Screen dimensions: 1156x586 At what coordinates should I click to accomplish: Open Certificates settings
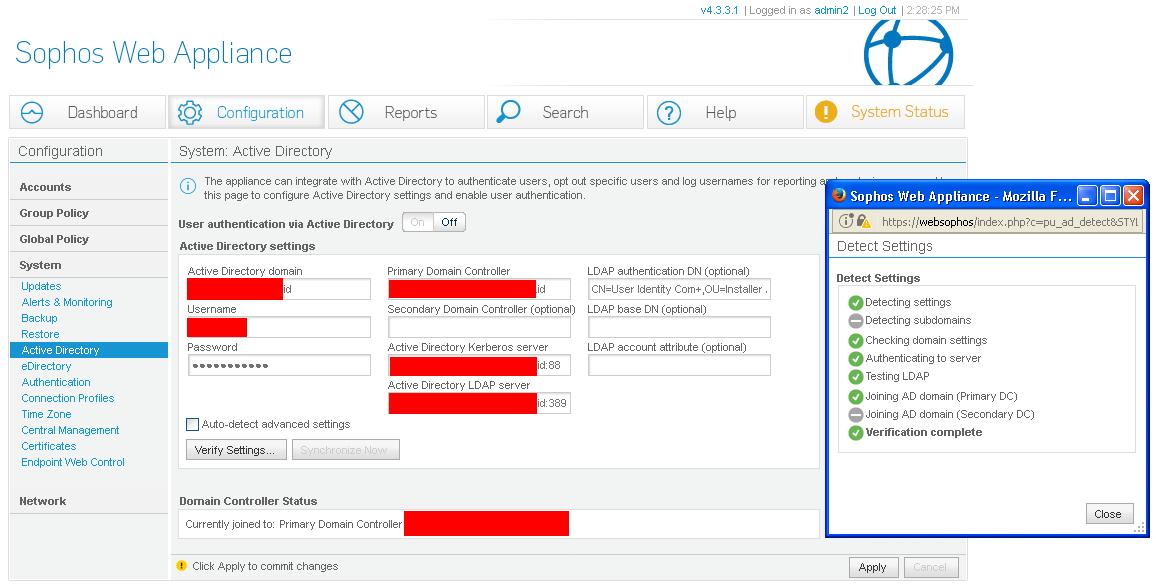(49, 446)
